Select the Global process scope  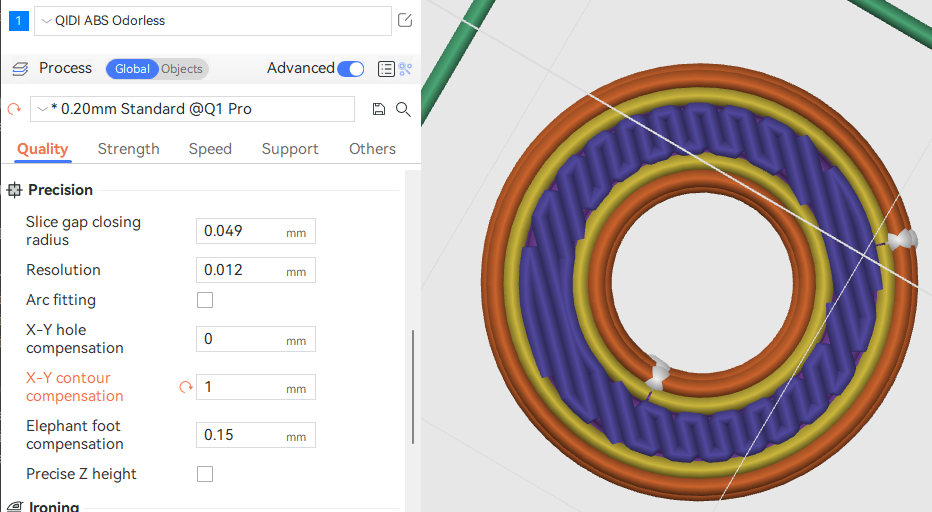point(132,69)
